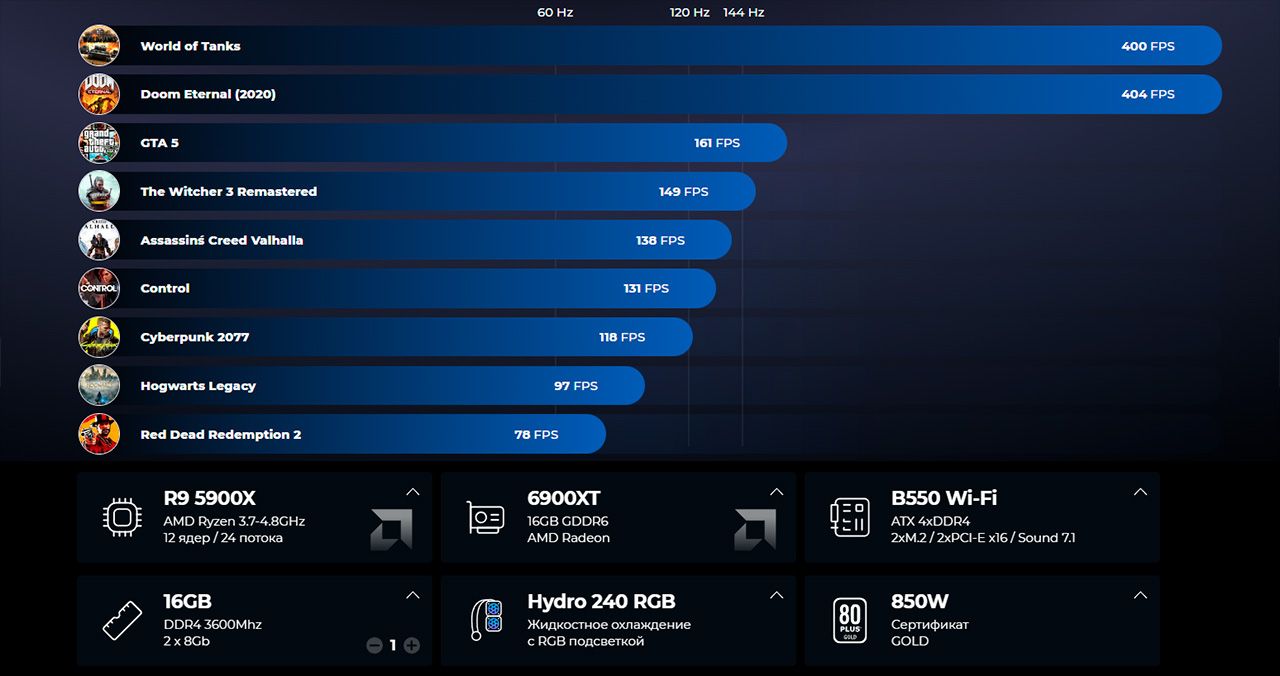This screenshot has width=1280, height=676.
Task: Click the Hydro 240 RGB heading
Action: click(601, 602)
